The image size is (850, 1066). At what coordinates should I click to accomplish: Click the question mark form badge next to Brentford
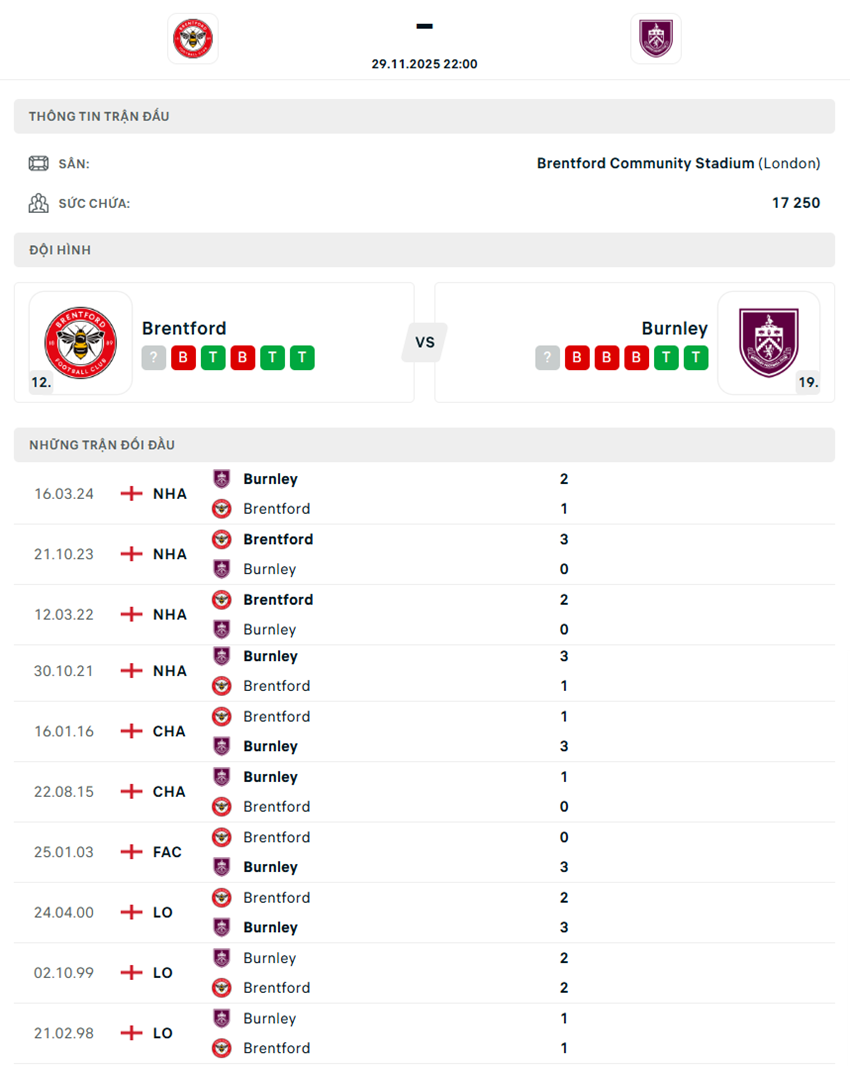click(x=153, y=357)
